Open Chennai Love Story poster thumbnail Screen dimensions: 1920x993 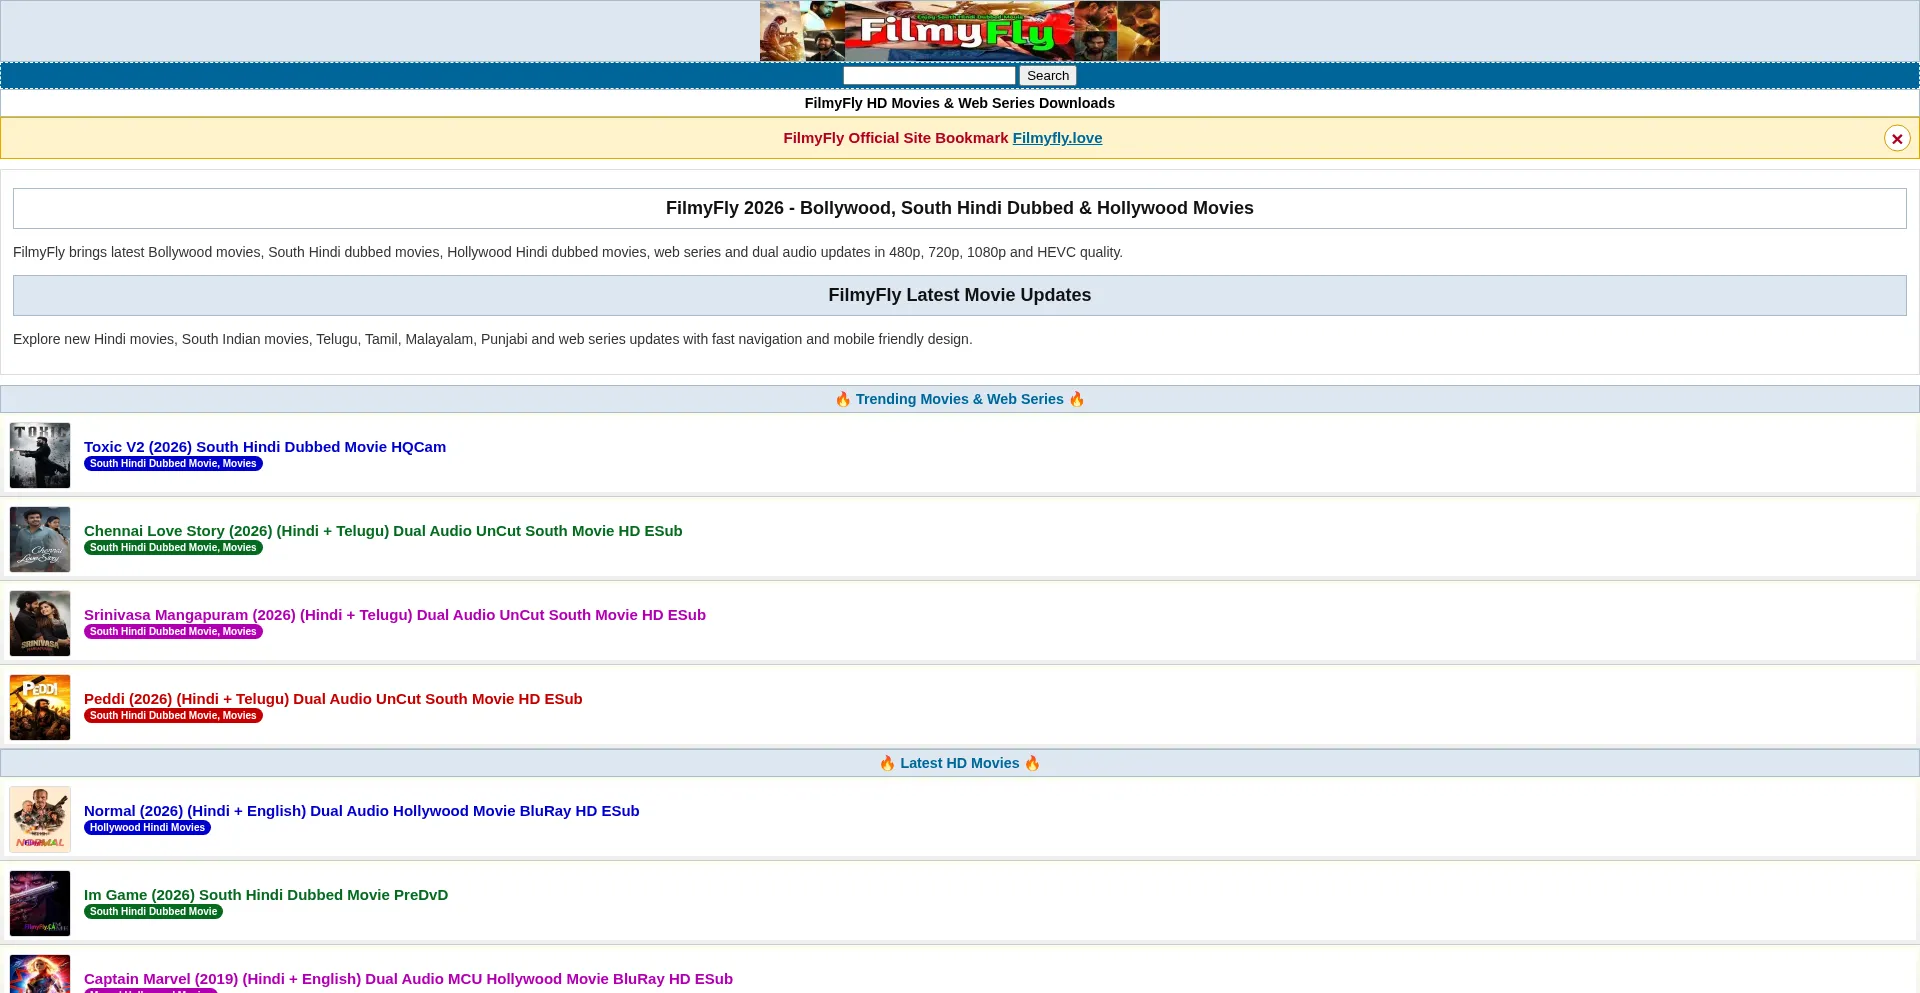40,539
